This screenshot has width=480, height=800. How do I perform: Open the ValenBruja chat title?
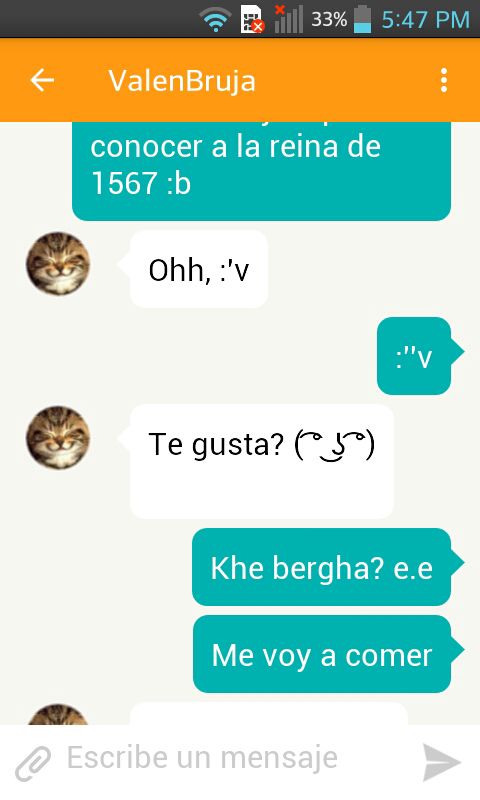click(x=182, y=81)
